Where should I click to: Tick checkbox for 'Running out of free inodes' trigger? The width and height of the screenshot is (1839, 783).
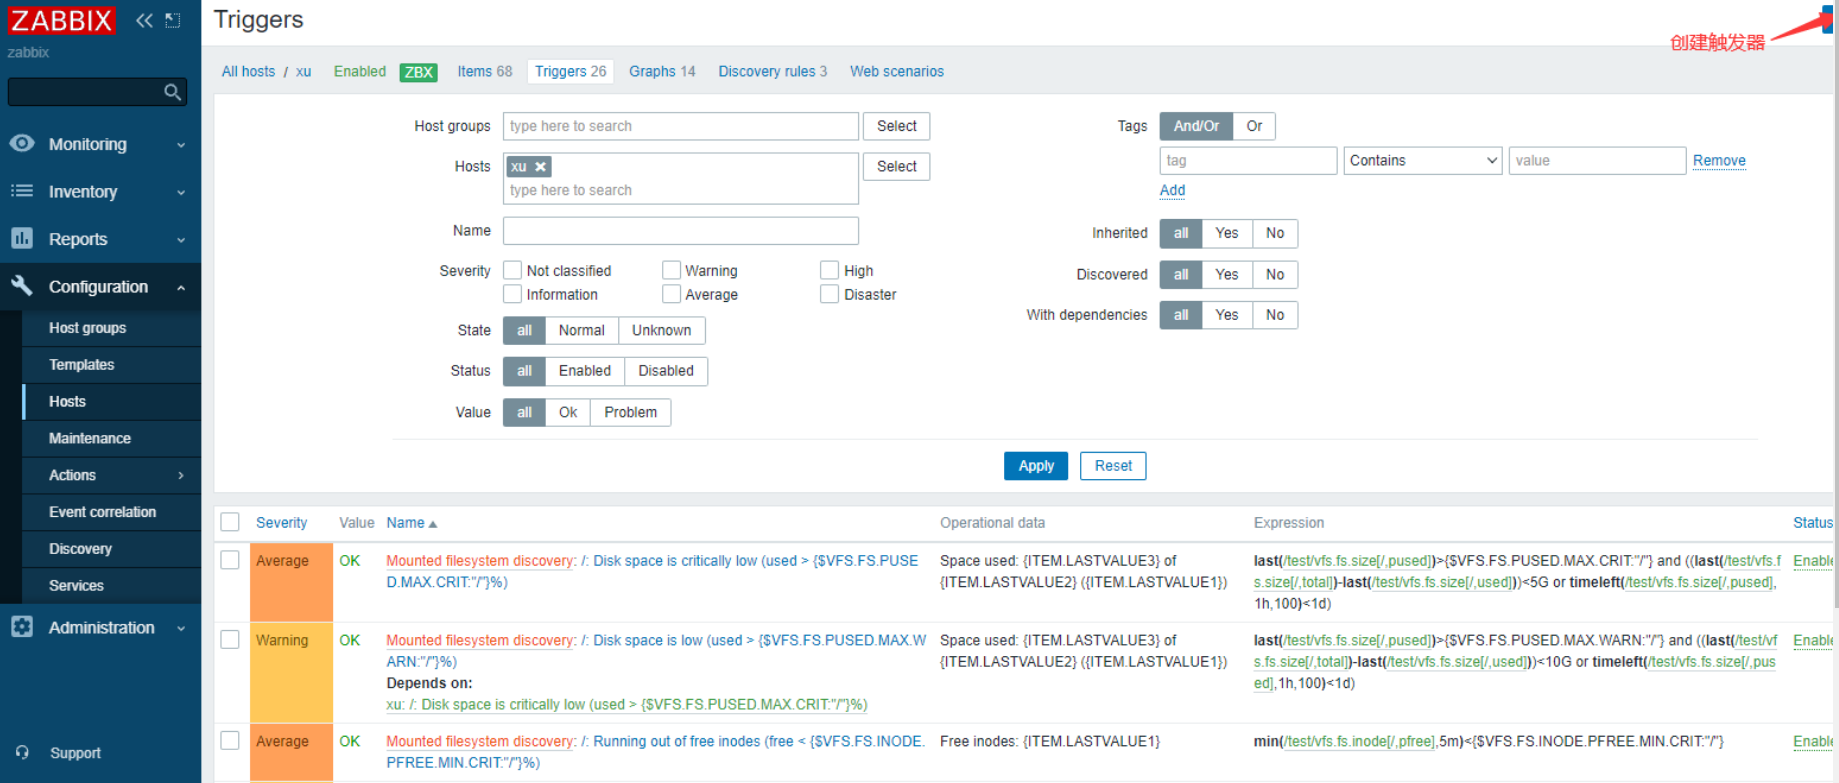pyautogui.click(x=230, y=740)
